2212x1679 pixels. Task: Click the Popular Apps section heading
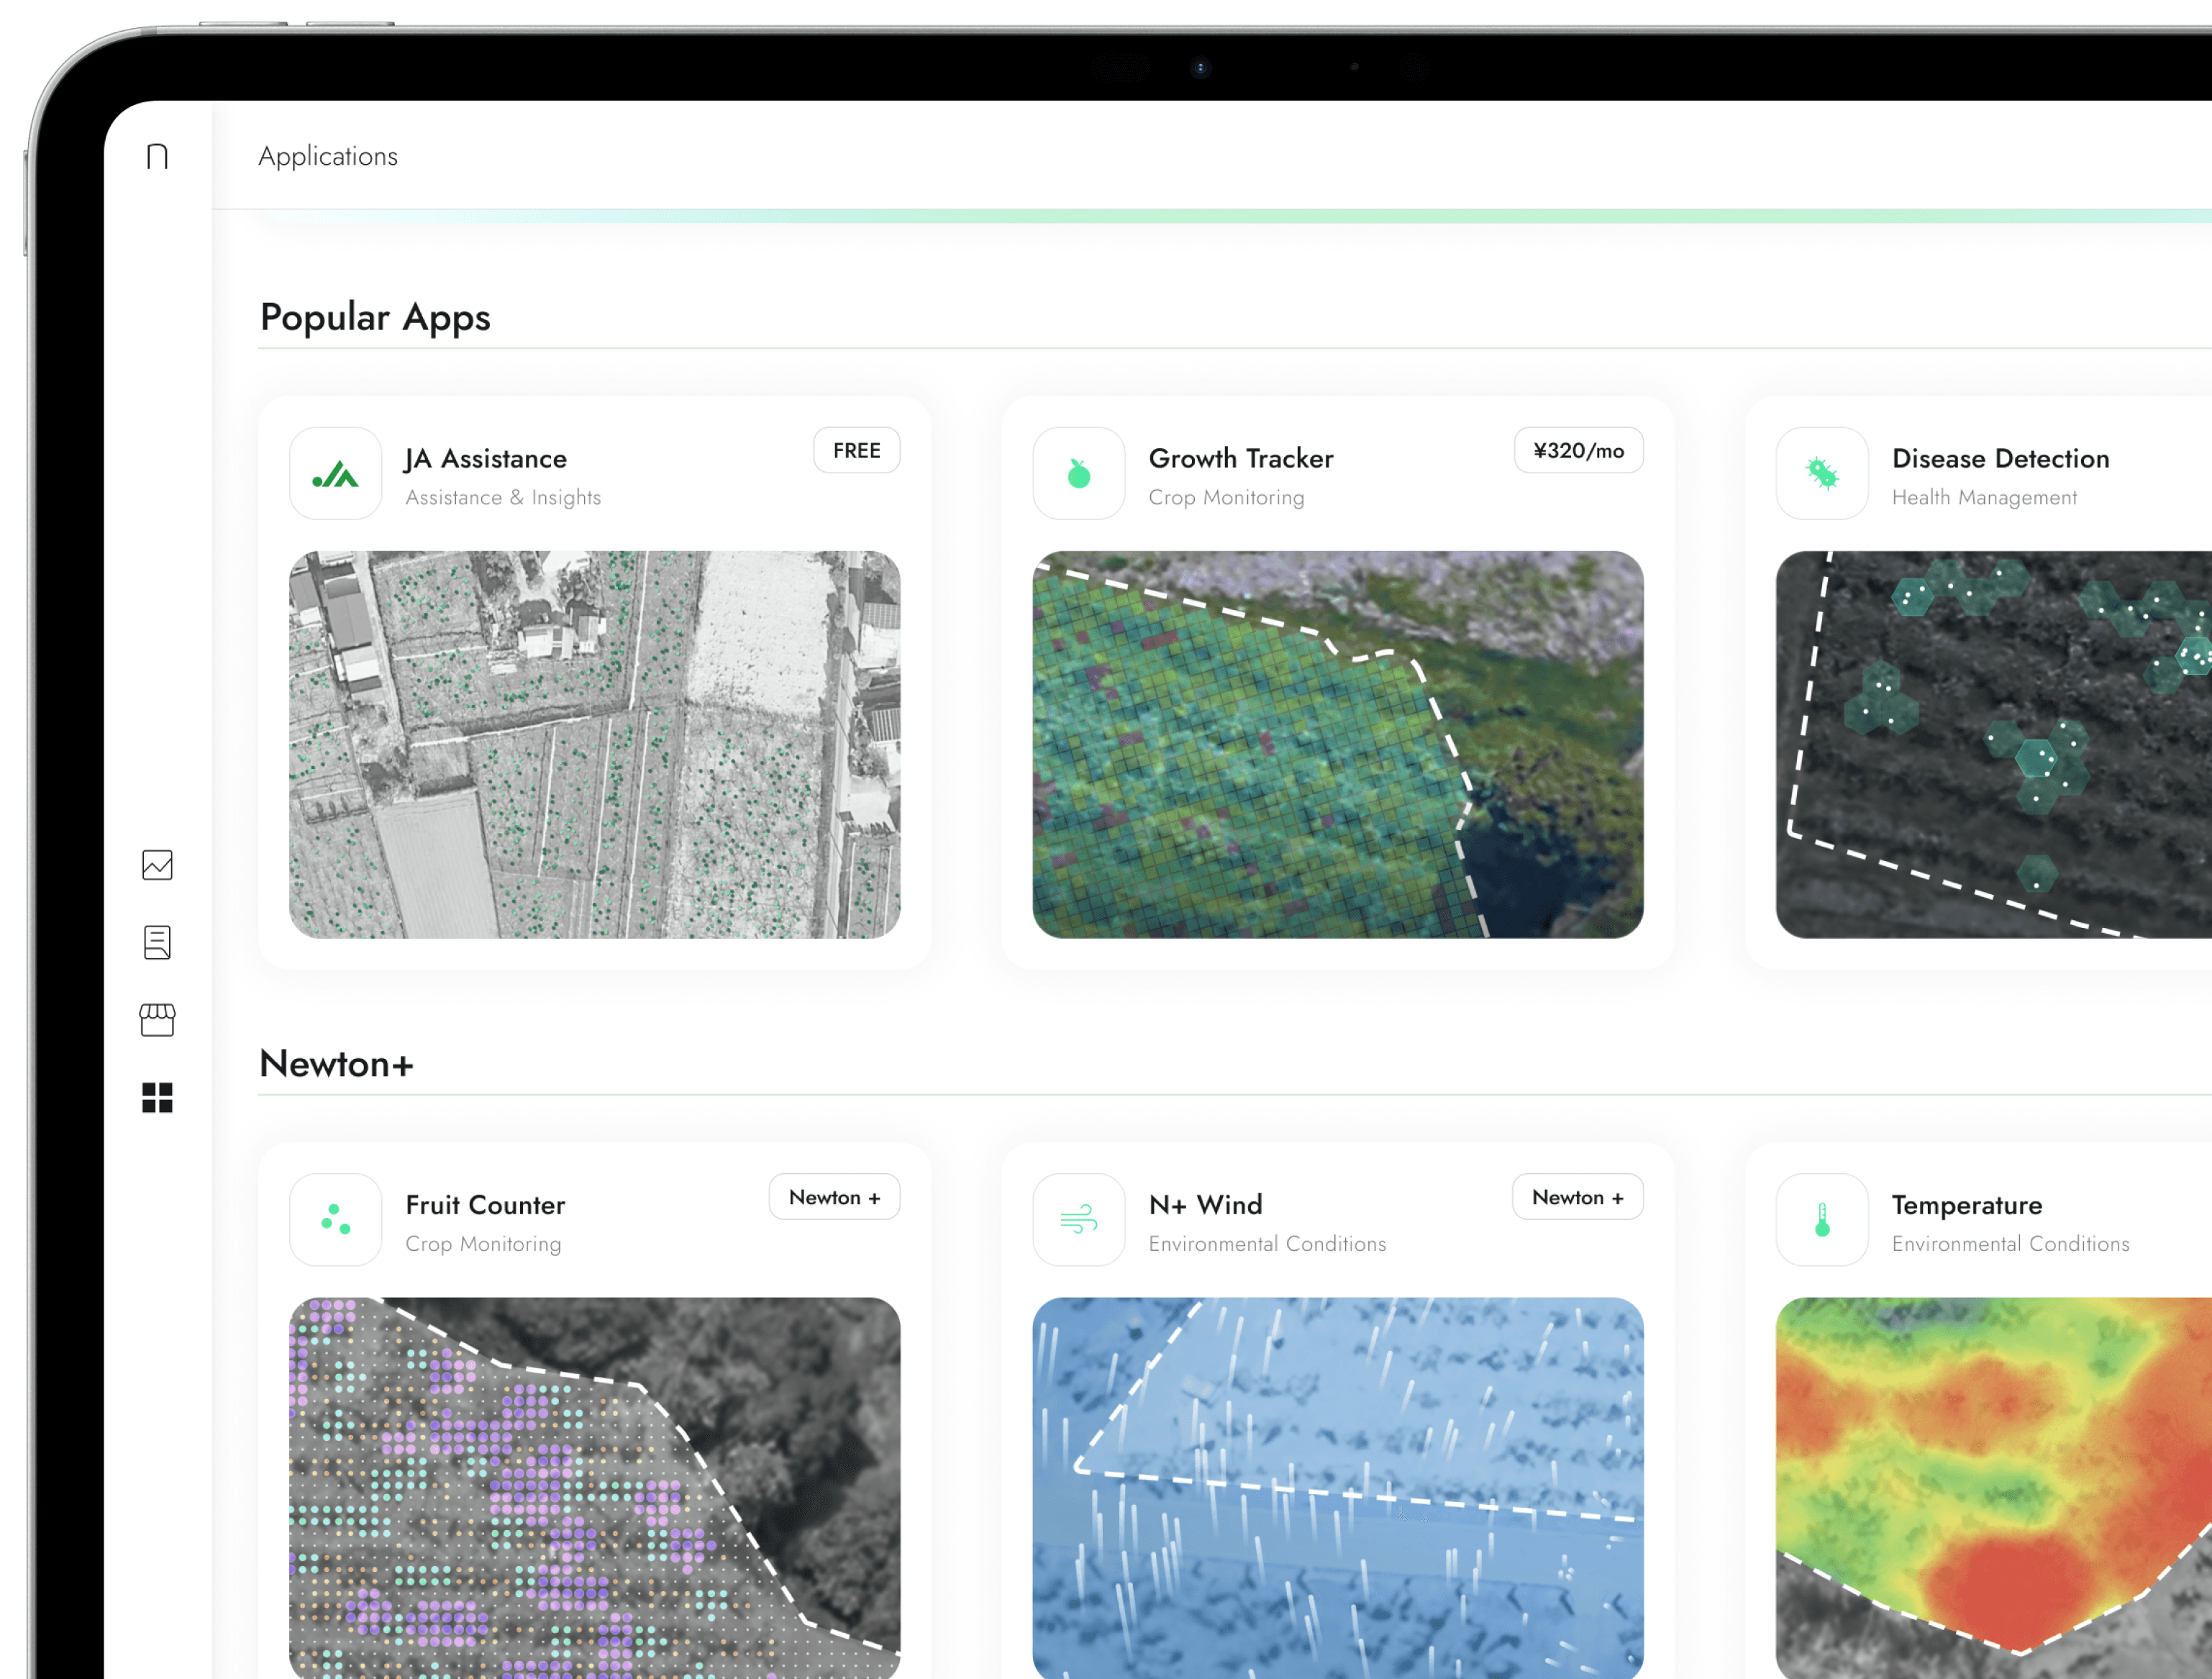[x=375, y=317]
